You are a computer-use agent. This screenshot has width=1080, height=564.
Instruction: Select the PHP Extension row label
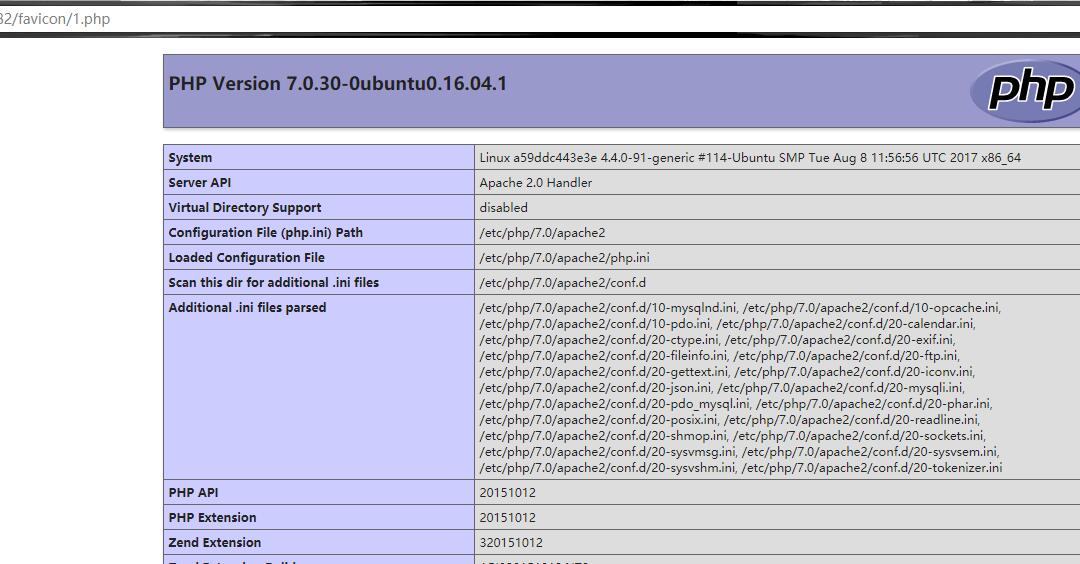coord(212,518)
